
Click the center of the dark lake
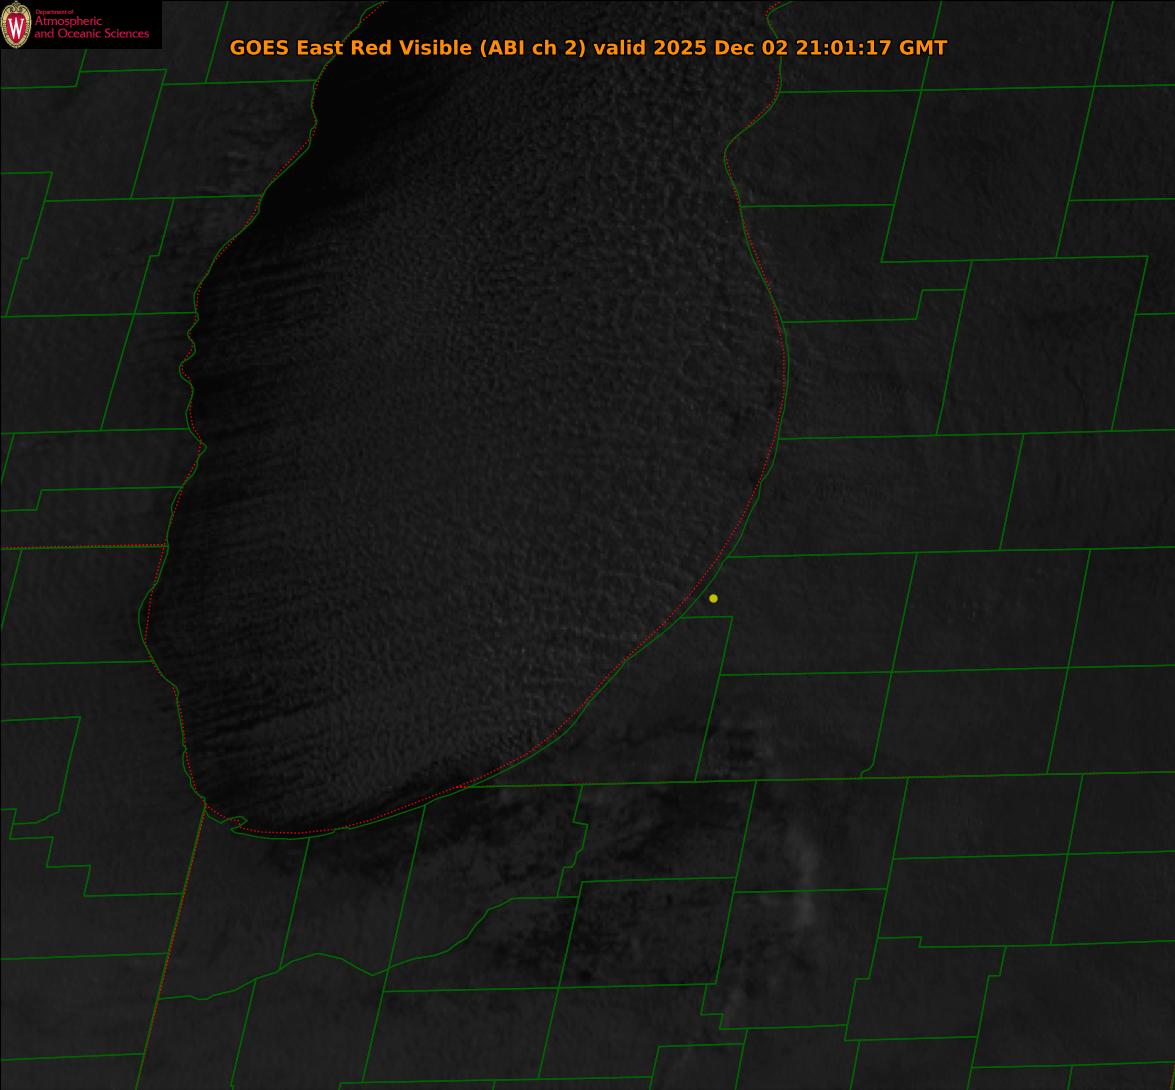point(470,450)
